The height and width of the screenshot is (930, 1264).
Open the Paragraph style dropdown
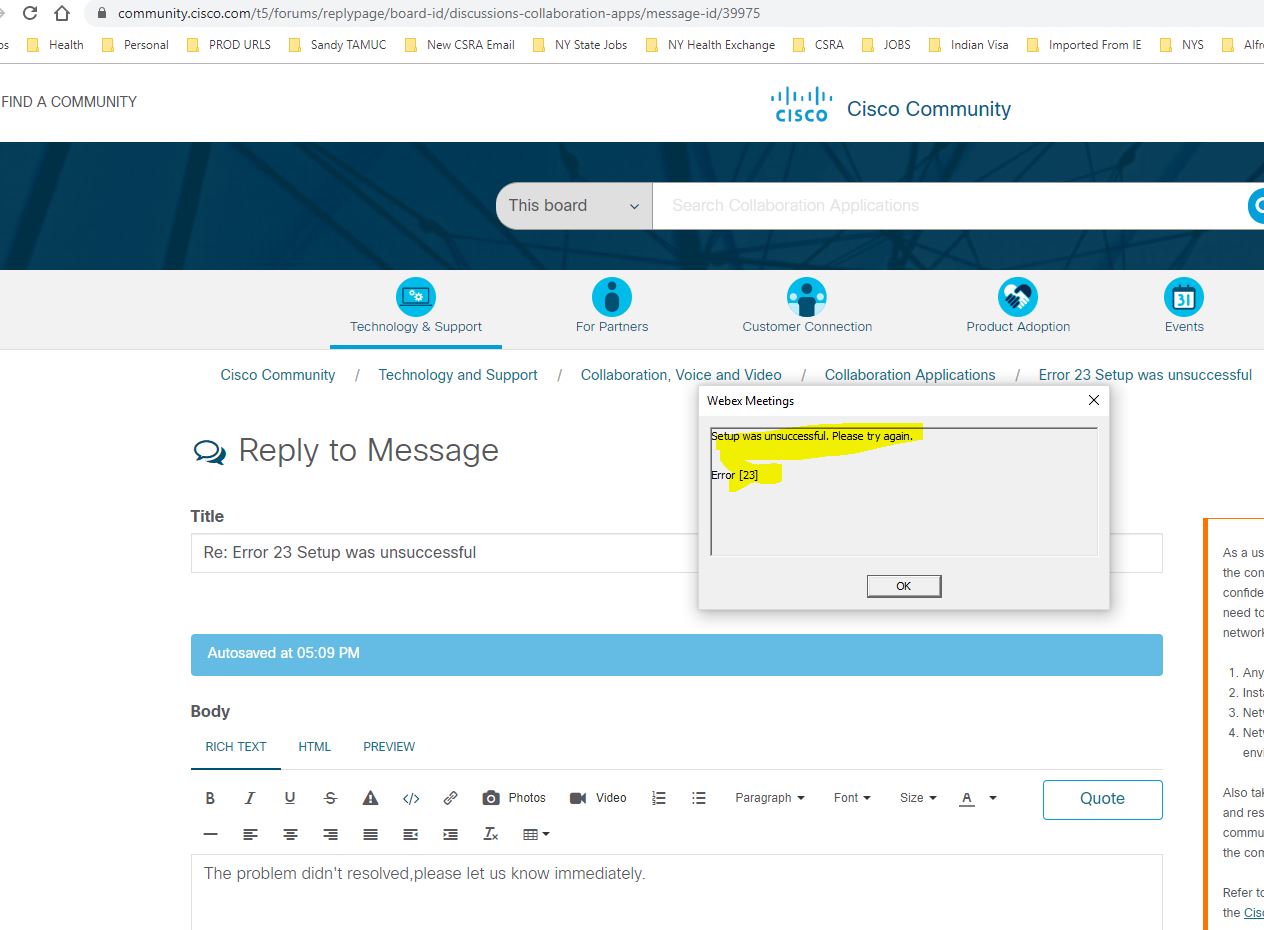point(769,797)
